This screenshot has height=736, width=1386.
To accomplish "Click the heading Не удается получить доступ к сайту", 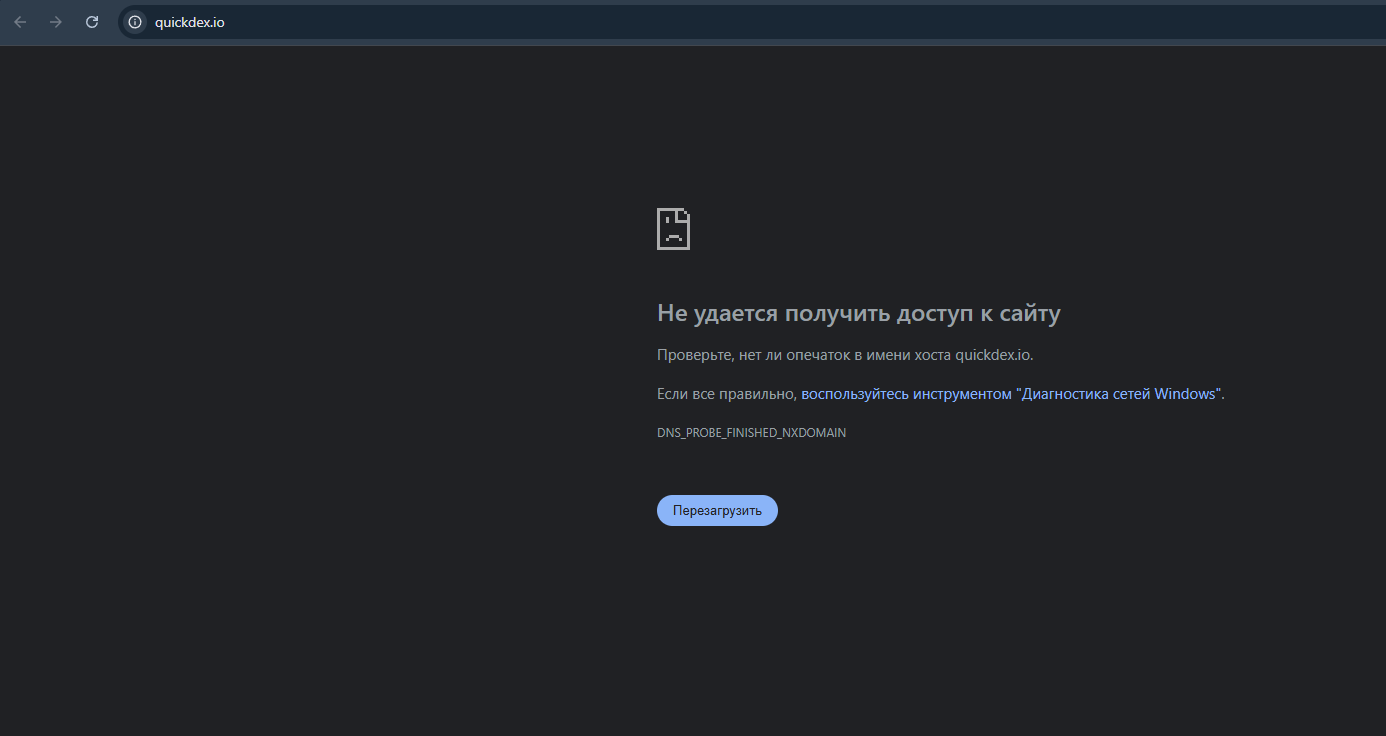I will tap(858, 313).
